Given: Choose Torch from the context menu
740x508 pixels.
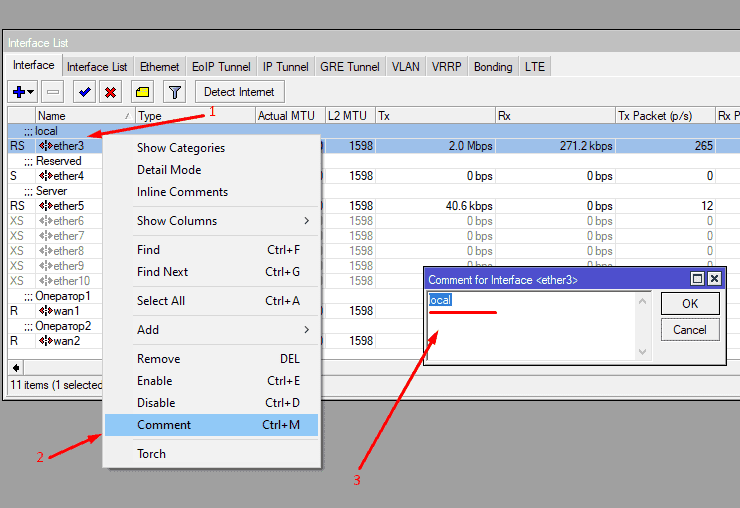Looking at the screenshot, I should 152,454.
